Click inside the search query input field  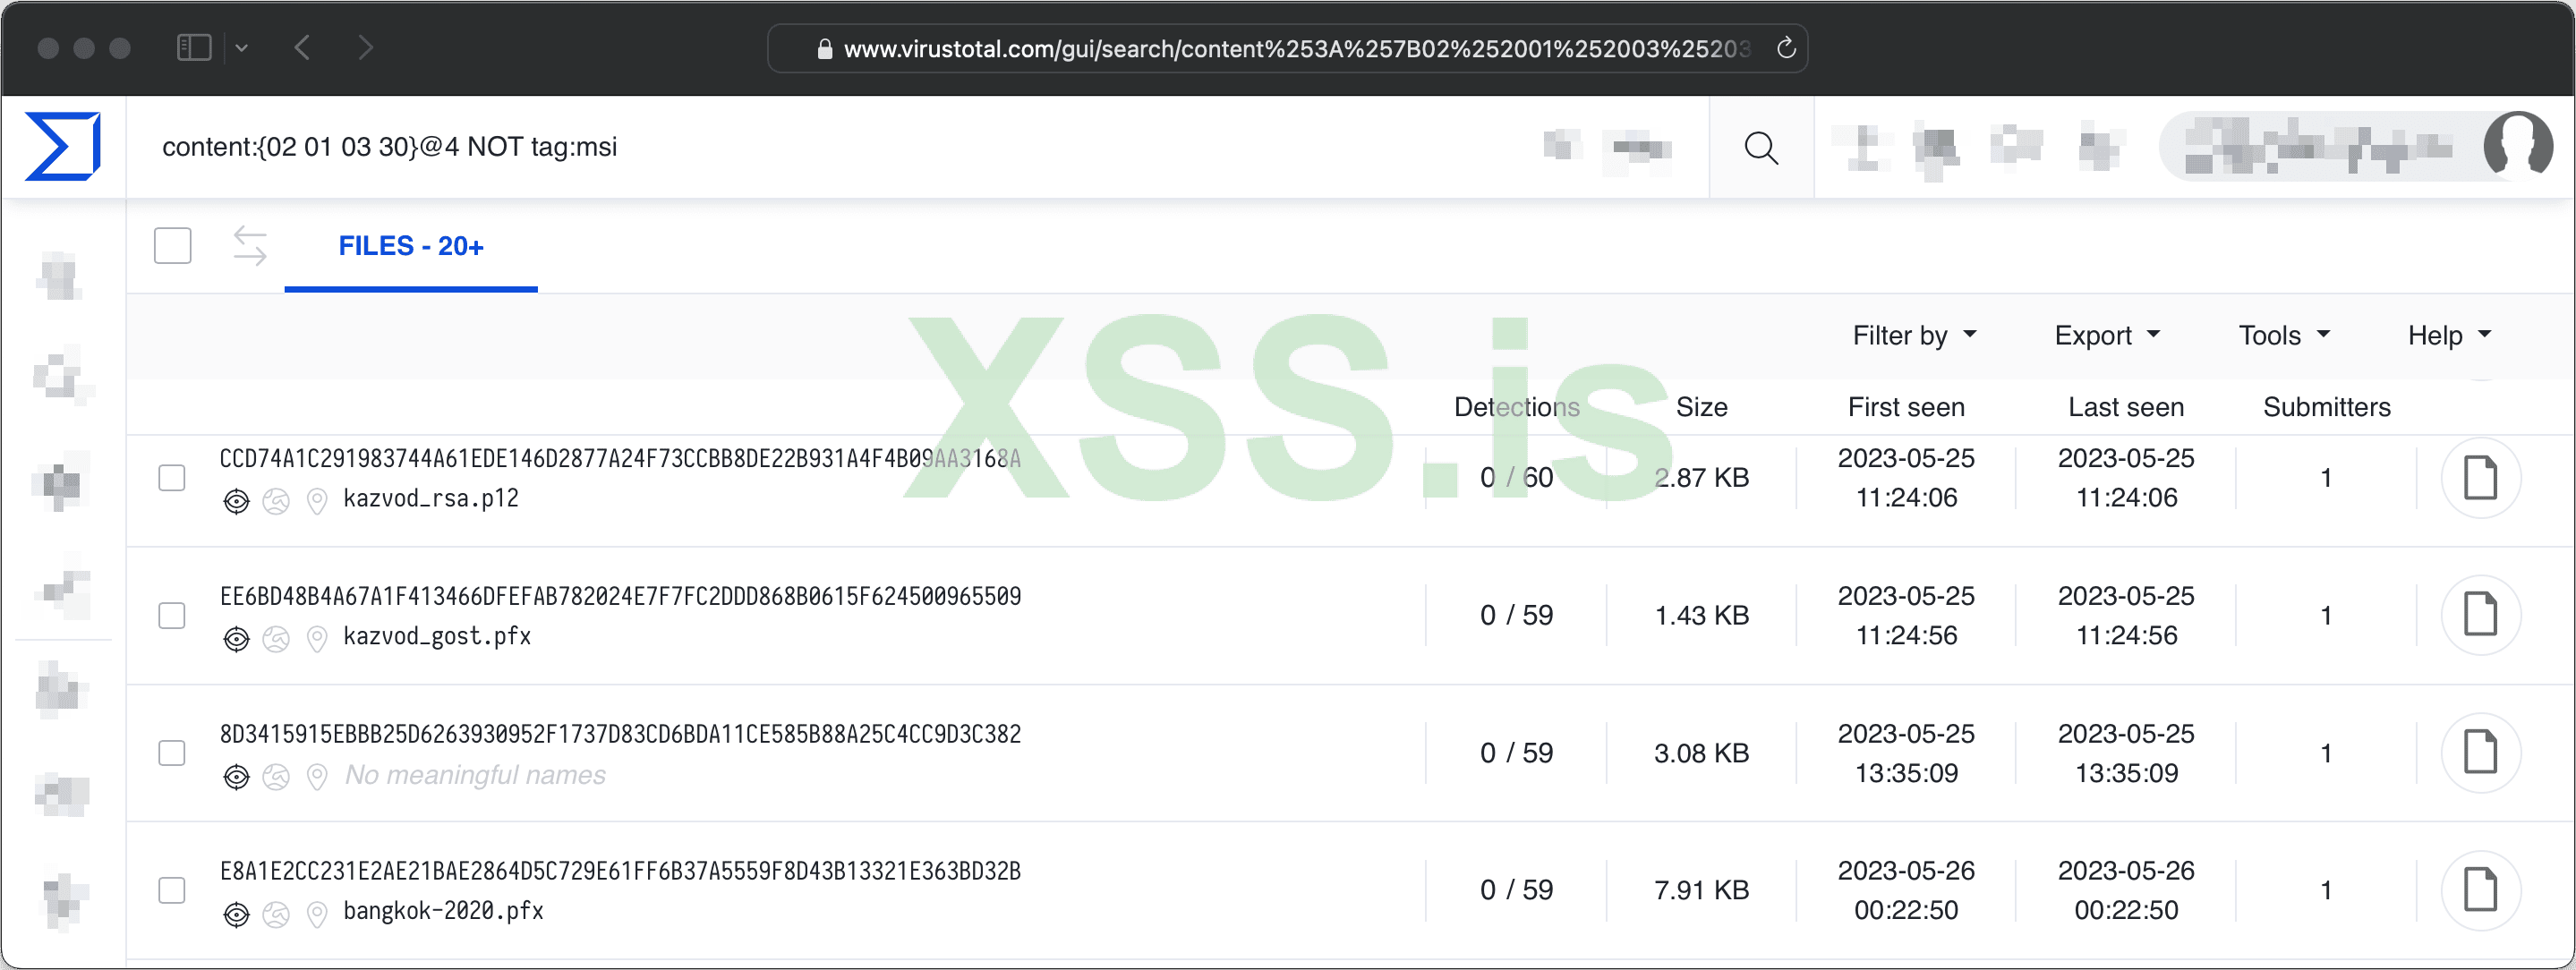pyautogui.click(x=700, y=146)
